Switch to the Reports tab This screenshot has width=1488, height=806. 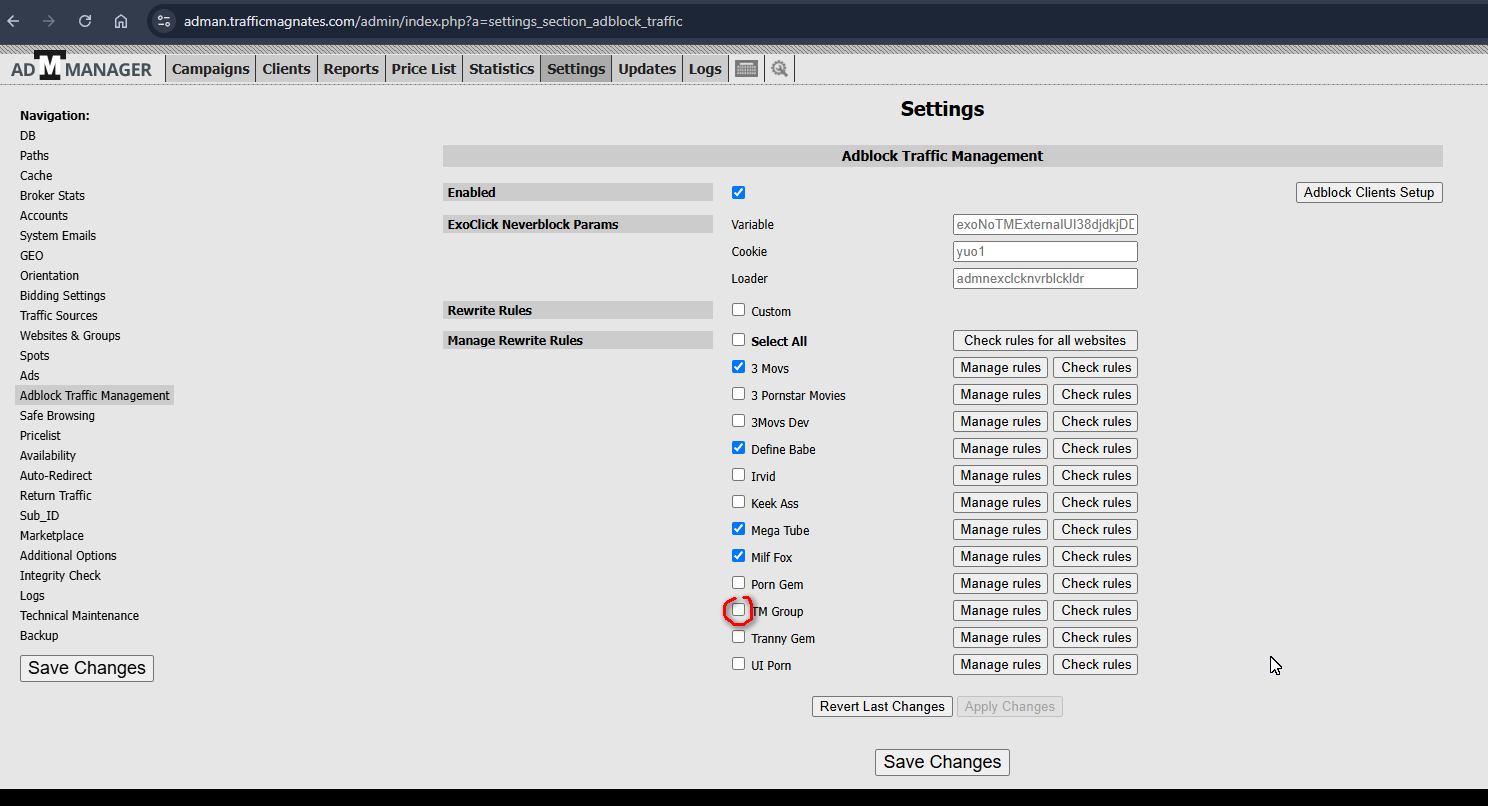(351, 68)
